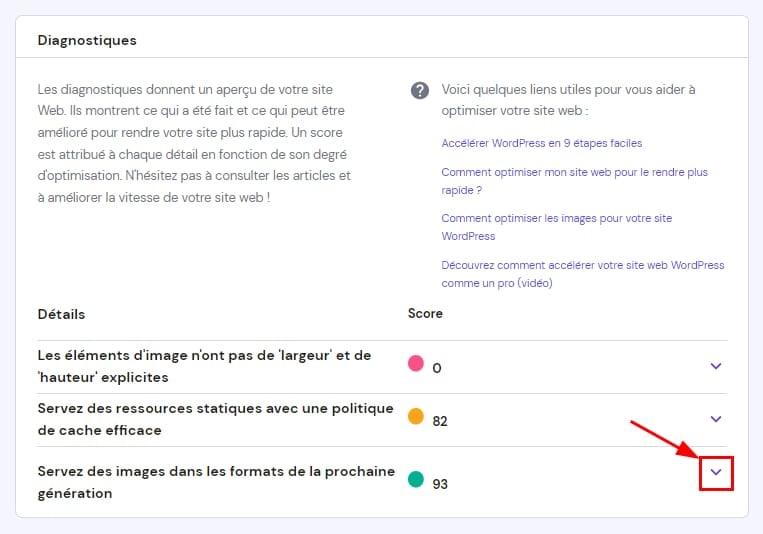The image size is (763, 534).
Task: Click the score value 82
Action: 440,421
